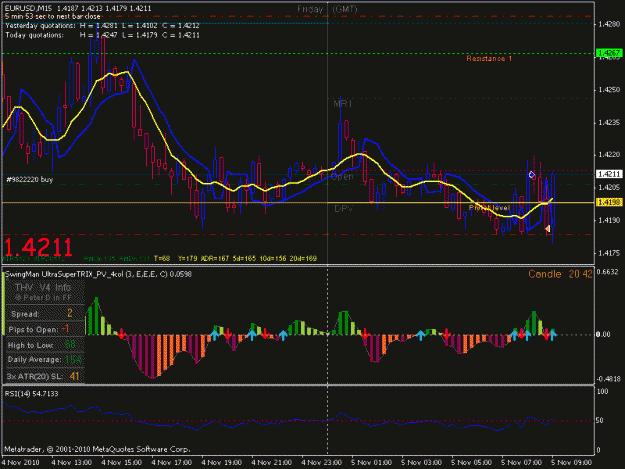Click the cyan up arrow near 5 Nov 03:00
The image size is (625, 469).
421,335
